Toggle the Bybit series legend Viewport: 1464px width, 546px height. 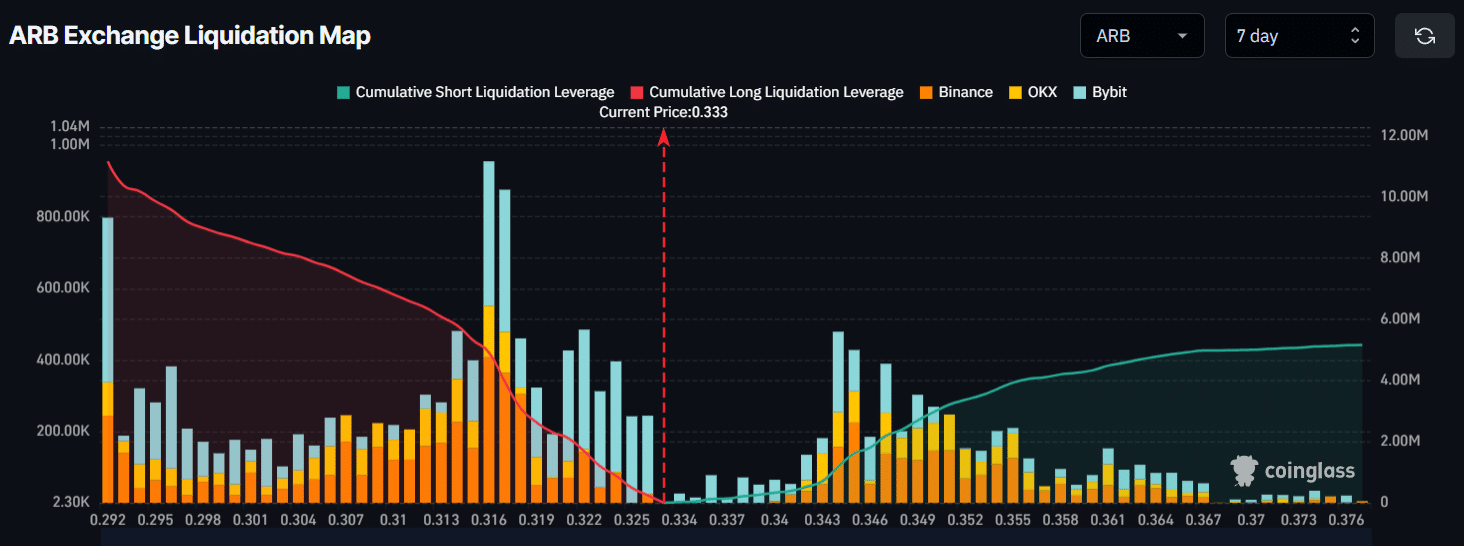[x=1099, y=92]
